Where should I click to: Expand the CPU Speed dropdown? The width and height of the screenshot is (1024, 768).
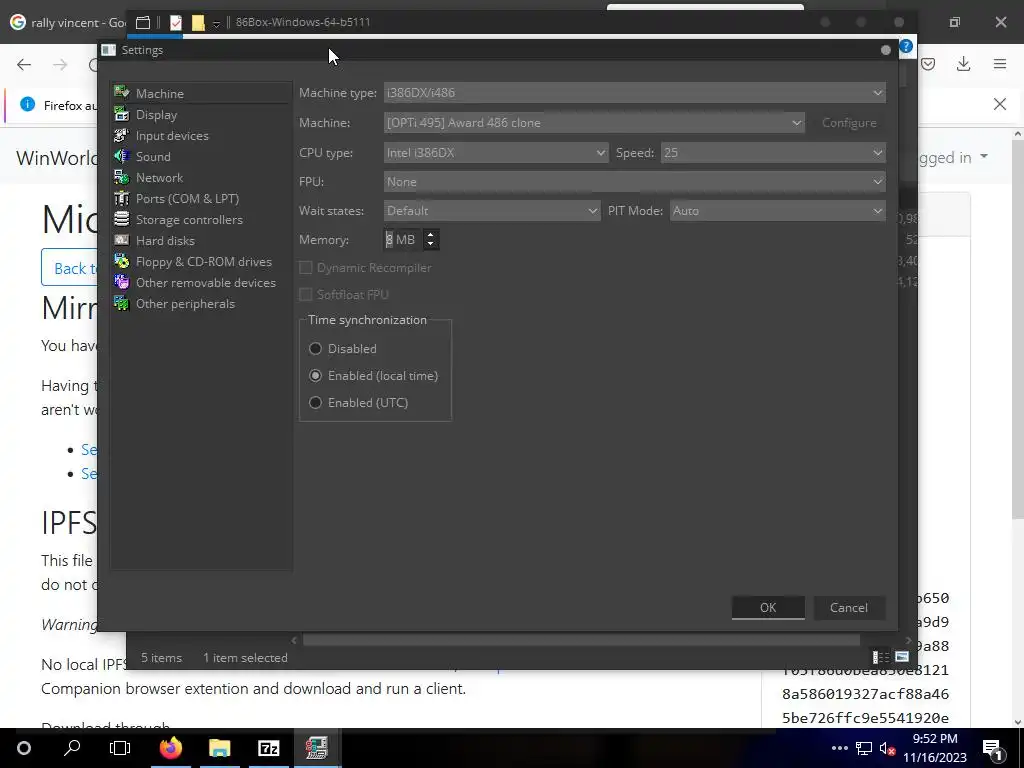pyautogui.click(x=773, y=153)
